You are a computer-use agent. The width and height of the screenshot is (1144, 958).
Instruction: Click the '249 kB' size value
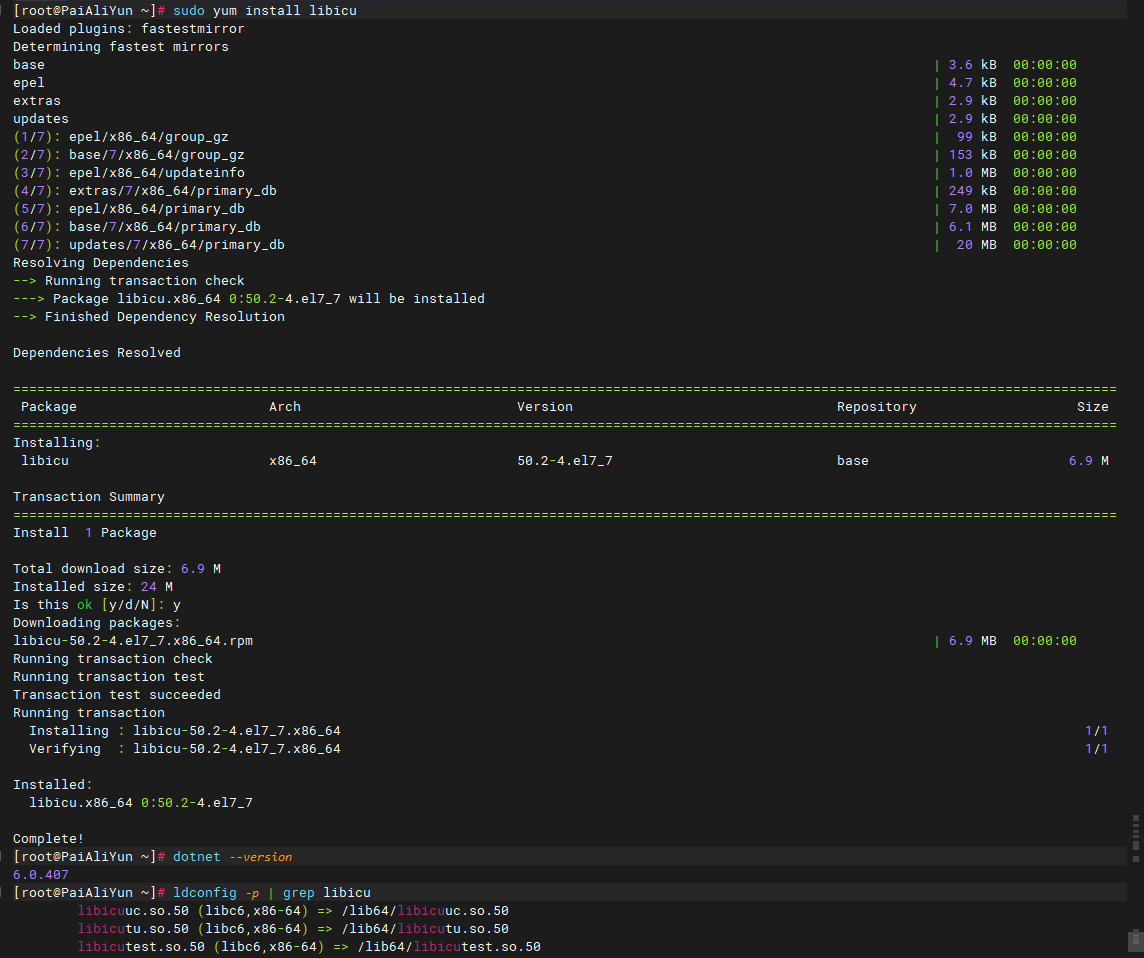pyautogui.click(x=973, y=190)
